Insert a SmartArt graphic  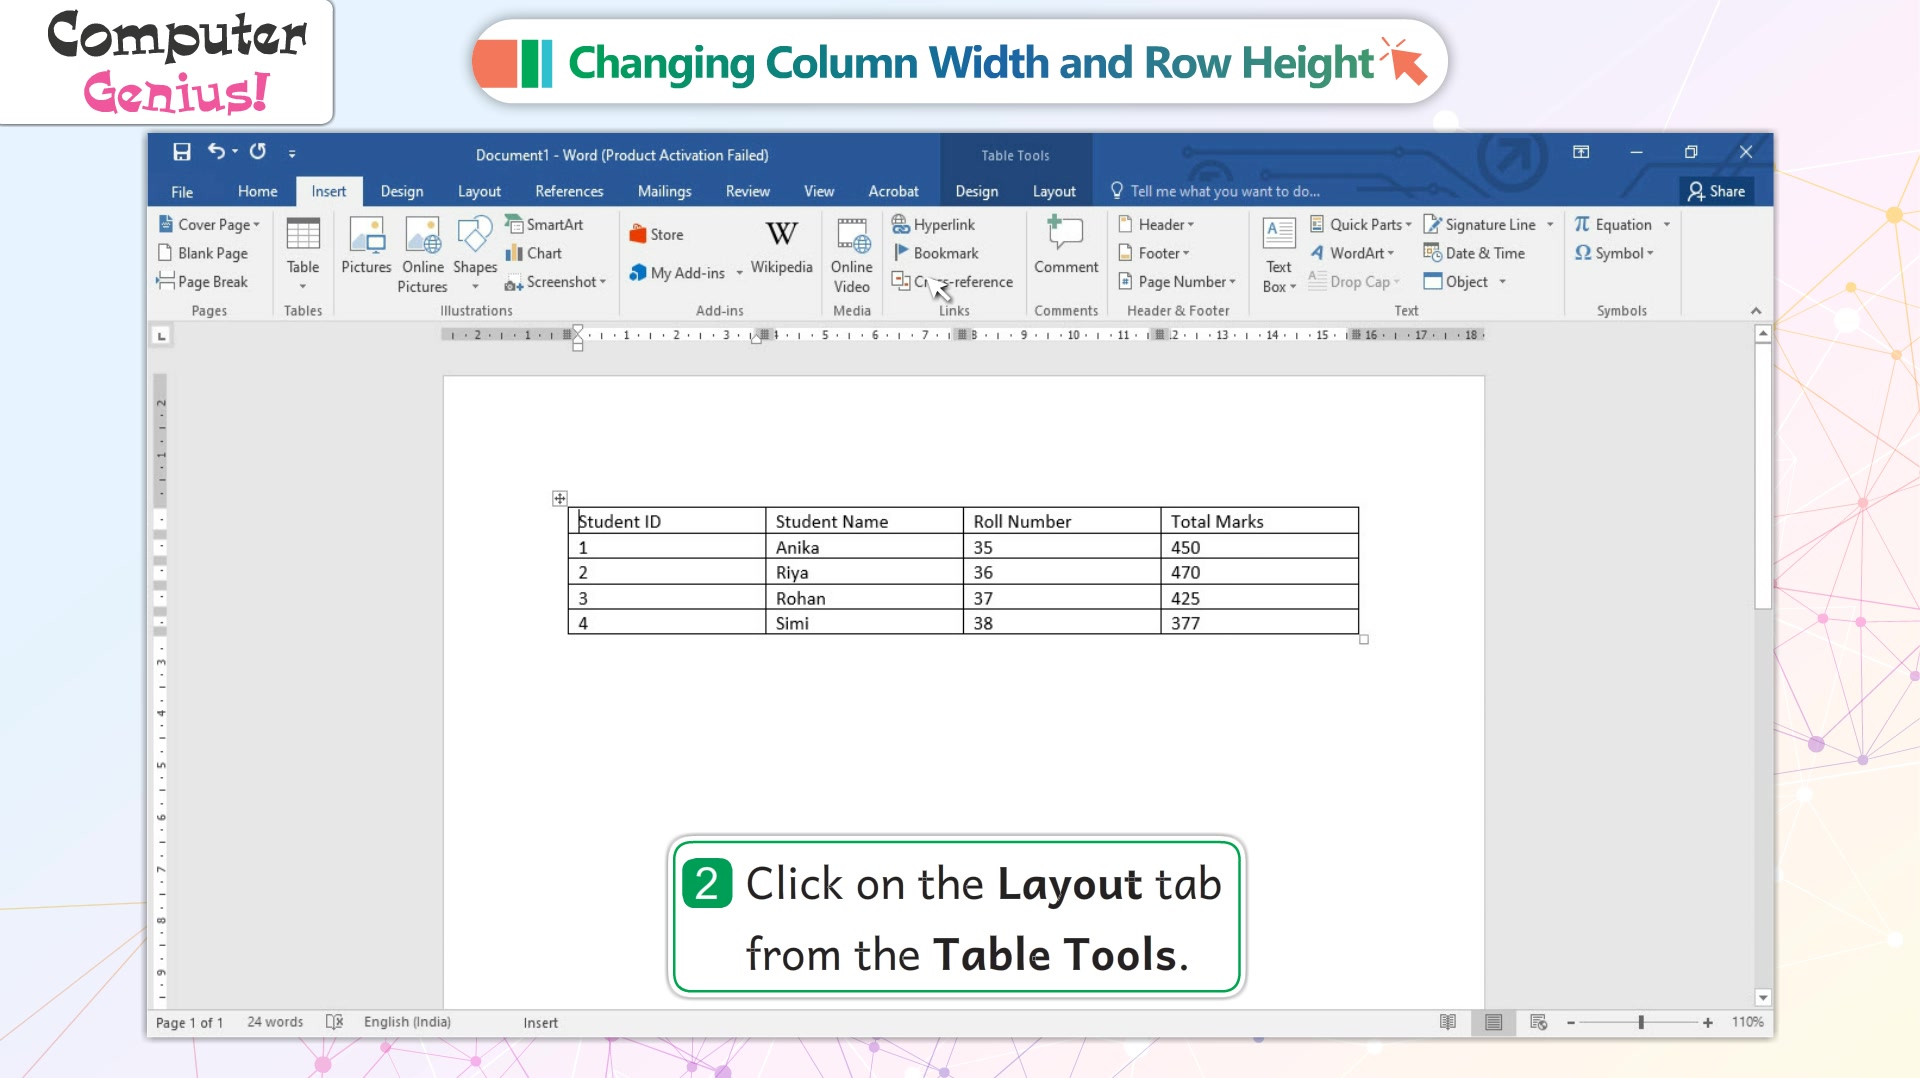tap(545, 224)
